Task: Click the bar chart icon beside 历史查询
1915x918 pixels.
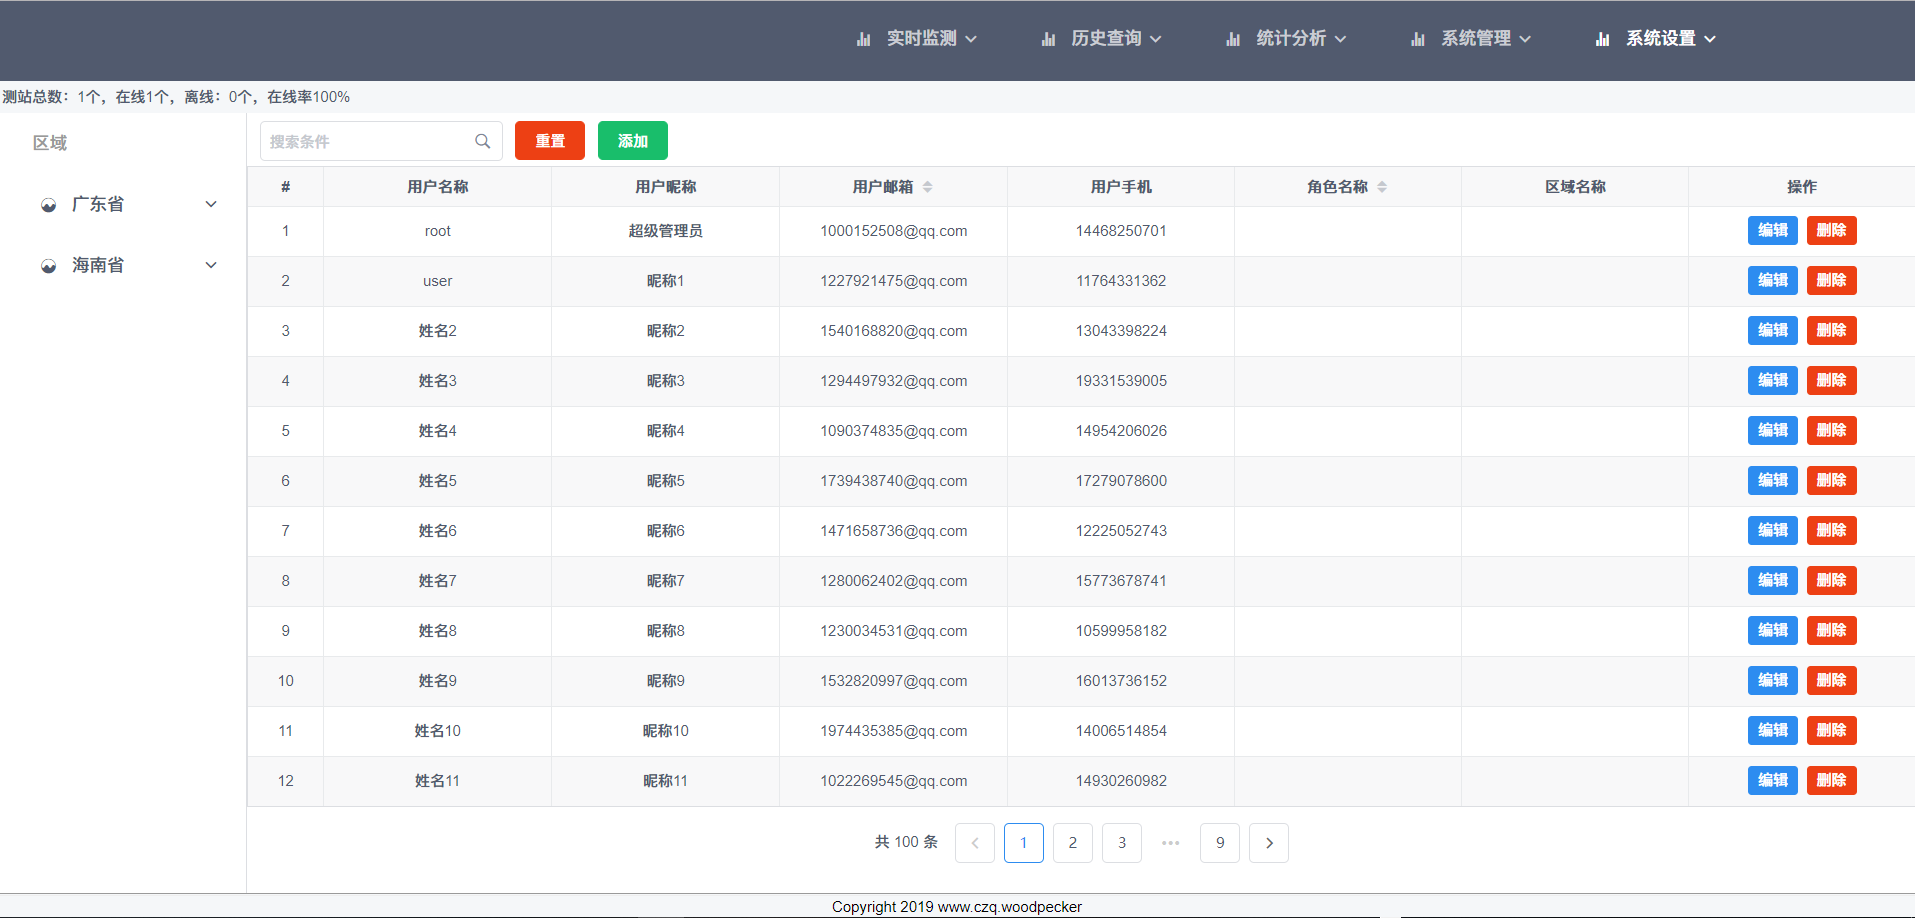Action: point(1048,39)
